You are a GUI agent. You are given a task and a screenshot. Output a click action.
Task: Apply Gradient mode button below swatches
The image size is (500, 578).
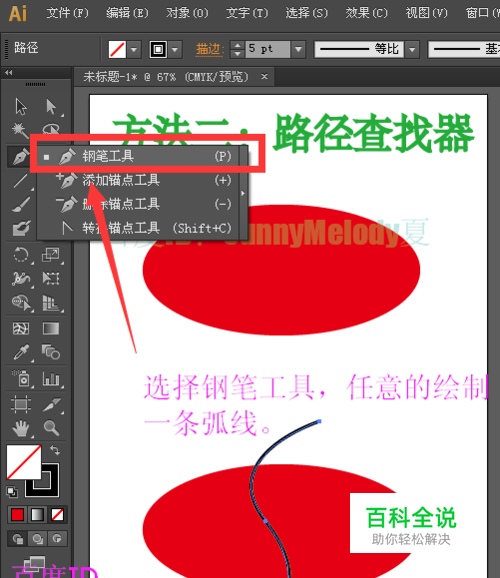(37, 515)
